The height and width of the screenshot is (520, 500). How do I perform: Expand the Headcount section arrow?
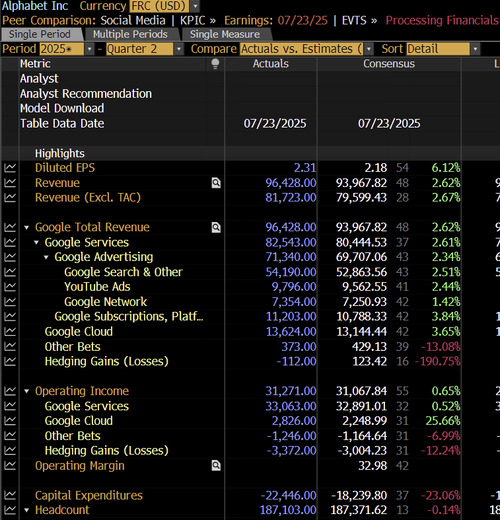click(x=27, y=510)
